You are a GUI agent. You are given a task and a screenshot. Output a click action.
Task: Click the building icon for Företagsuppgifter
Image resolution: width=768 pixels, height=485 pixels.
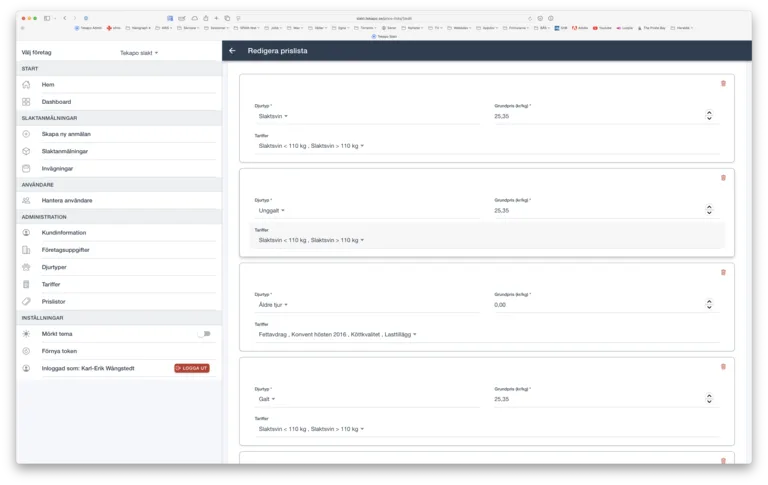(26, 250)
